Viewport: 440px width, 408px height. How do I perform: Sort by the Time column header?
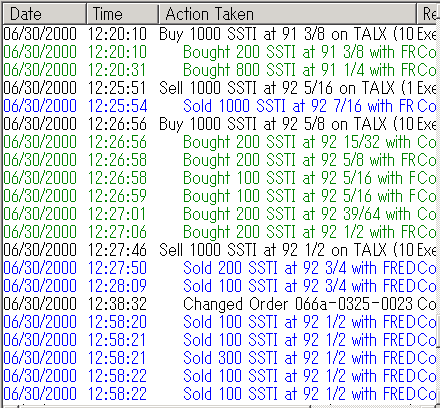pos(122,14)
